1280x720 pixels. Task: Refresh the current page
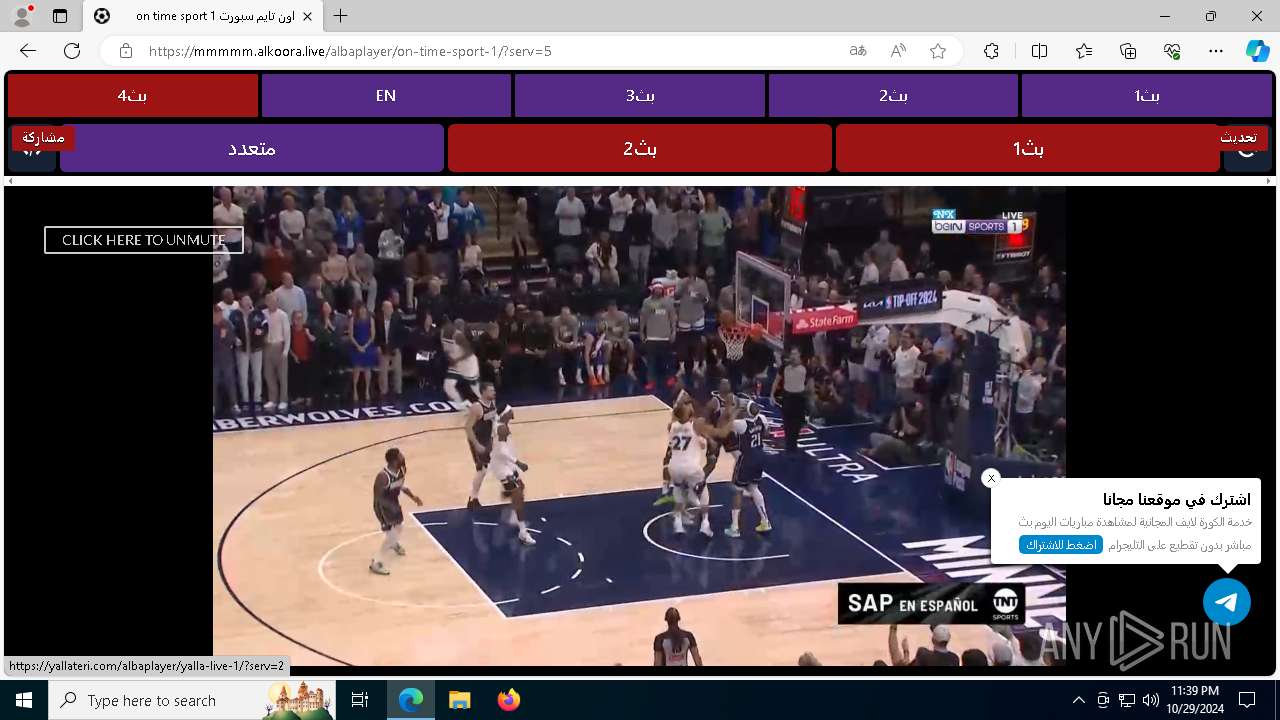(72, 51)
